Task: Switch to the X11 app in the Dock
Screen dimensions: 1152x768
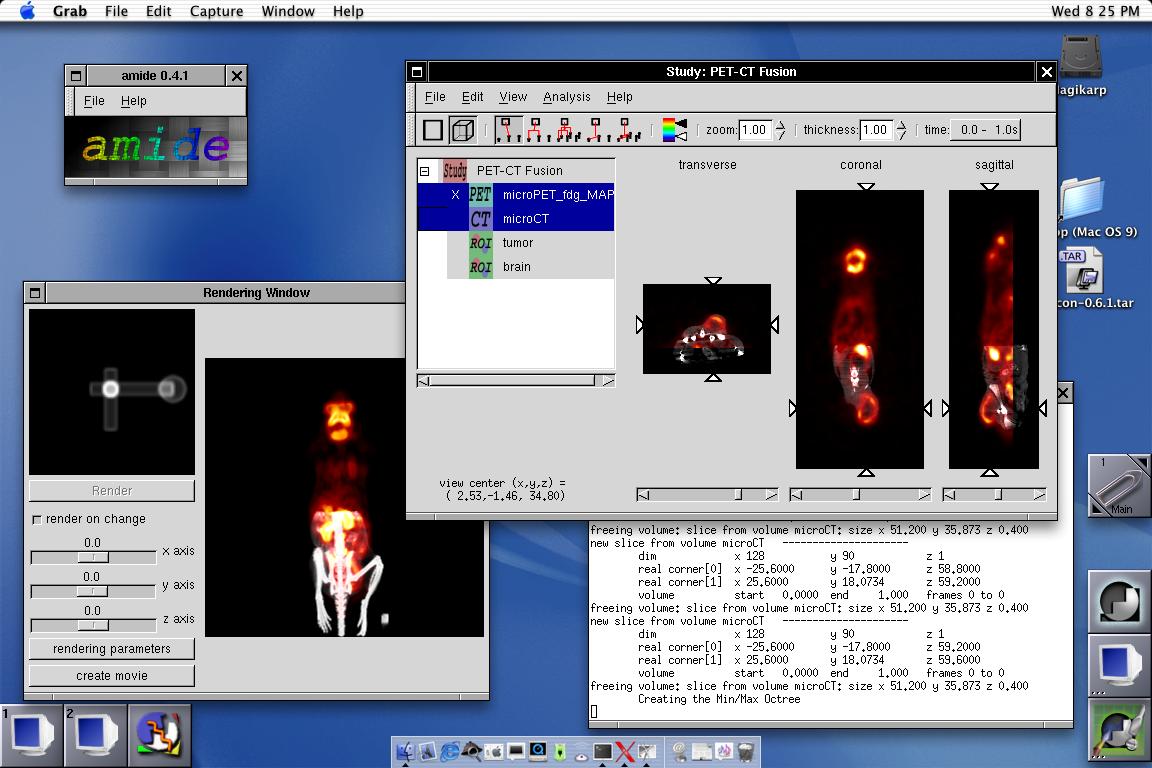Action: click(625, 751)
